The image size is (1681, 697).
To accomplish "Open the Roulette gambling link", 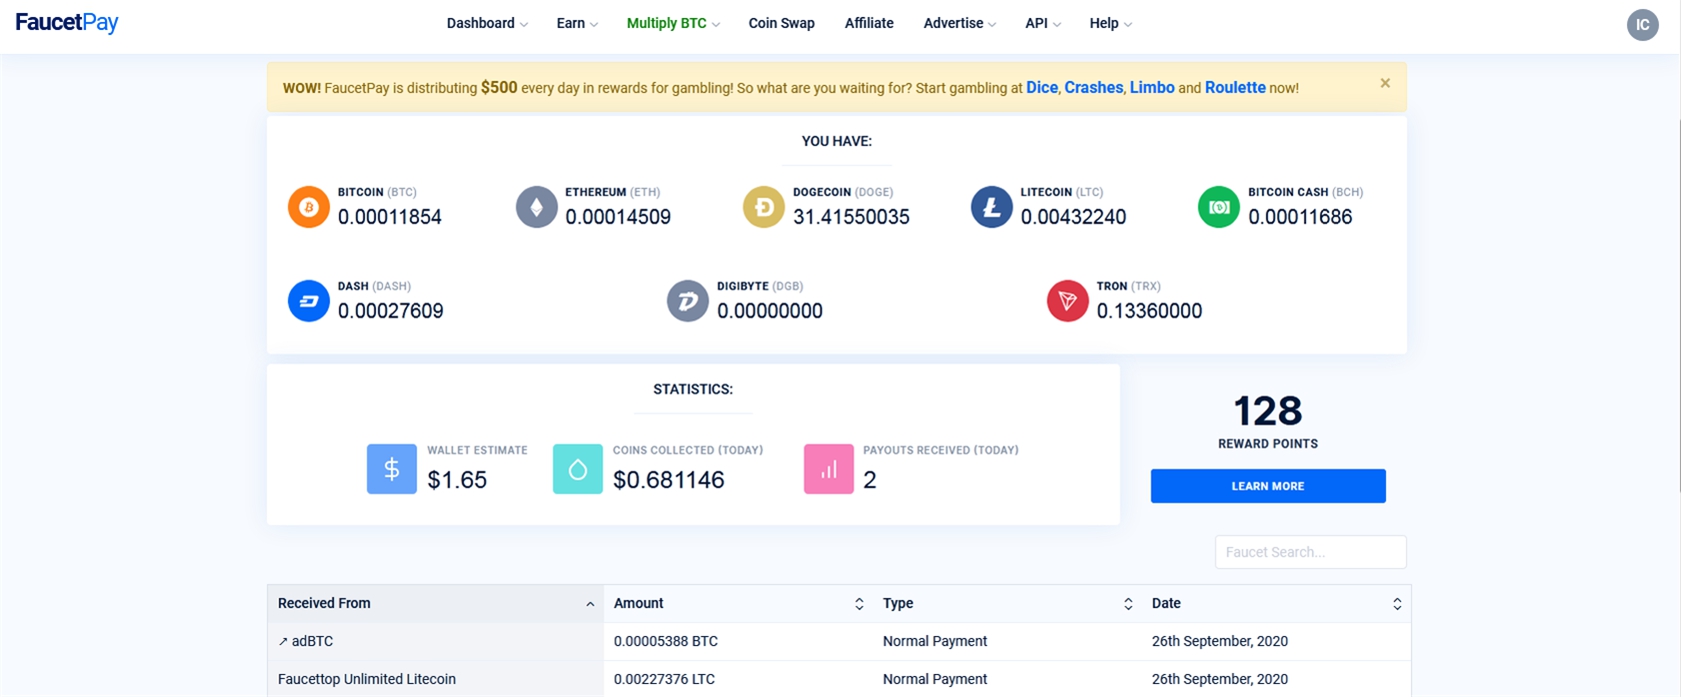I will 1235,88.
